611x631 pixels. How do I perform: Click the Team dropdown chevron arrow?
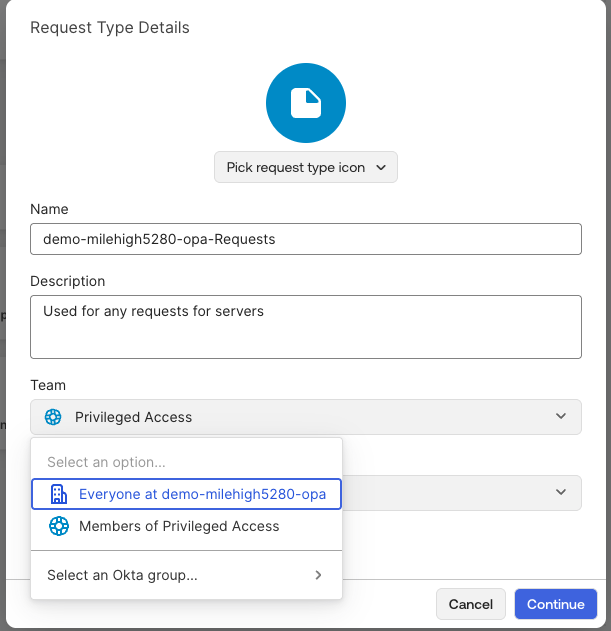coord(561,416)
